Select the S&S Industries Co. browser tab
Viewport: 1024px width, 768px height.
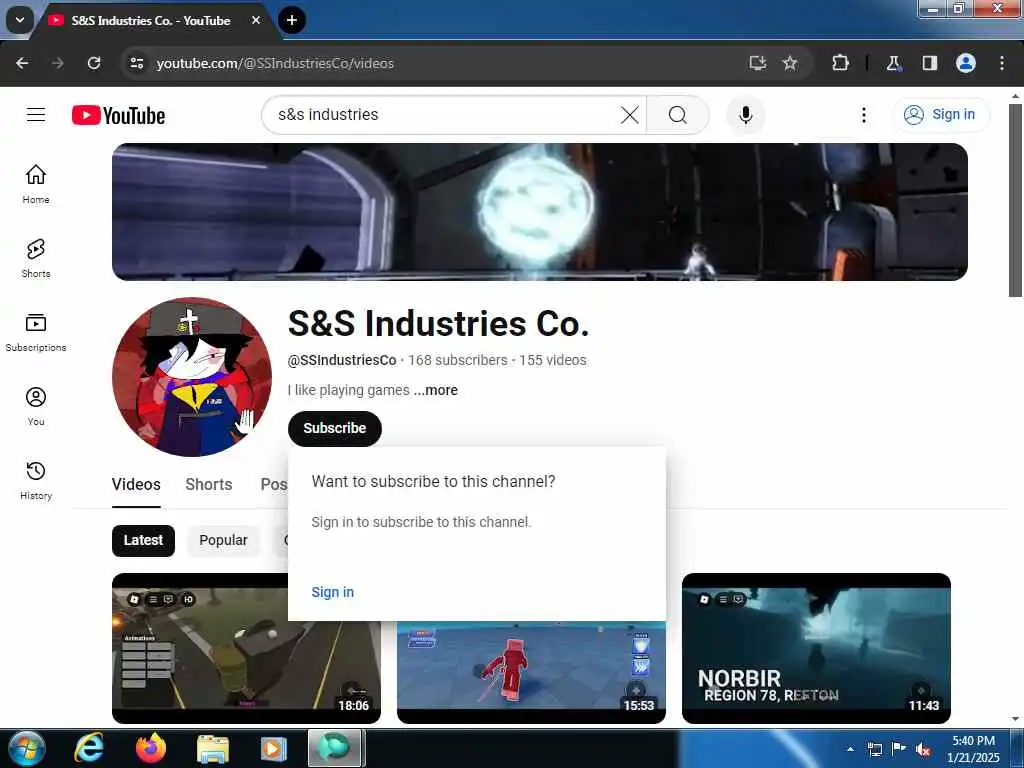(x=151, y=21)
